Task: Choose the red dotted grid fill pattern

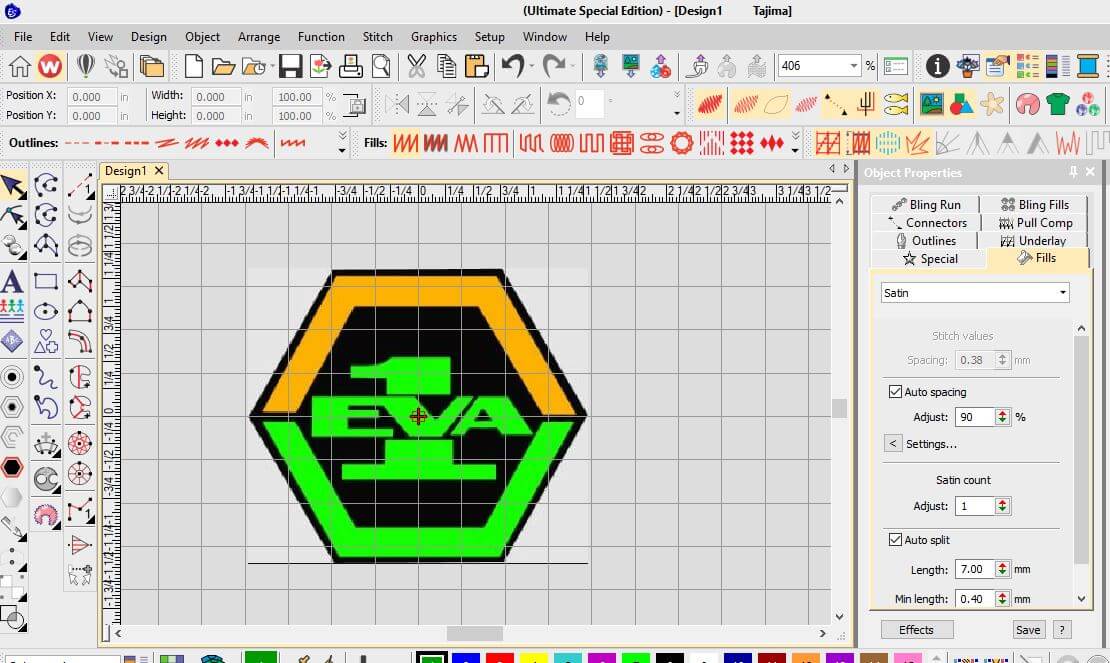Action: click(742, 144)
